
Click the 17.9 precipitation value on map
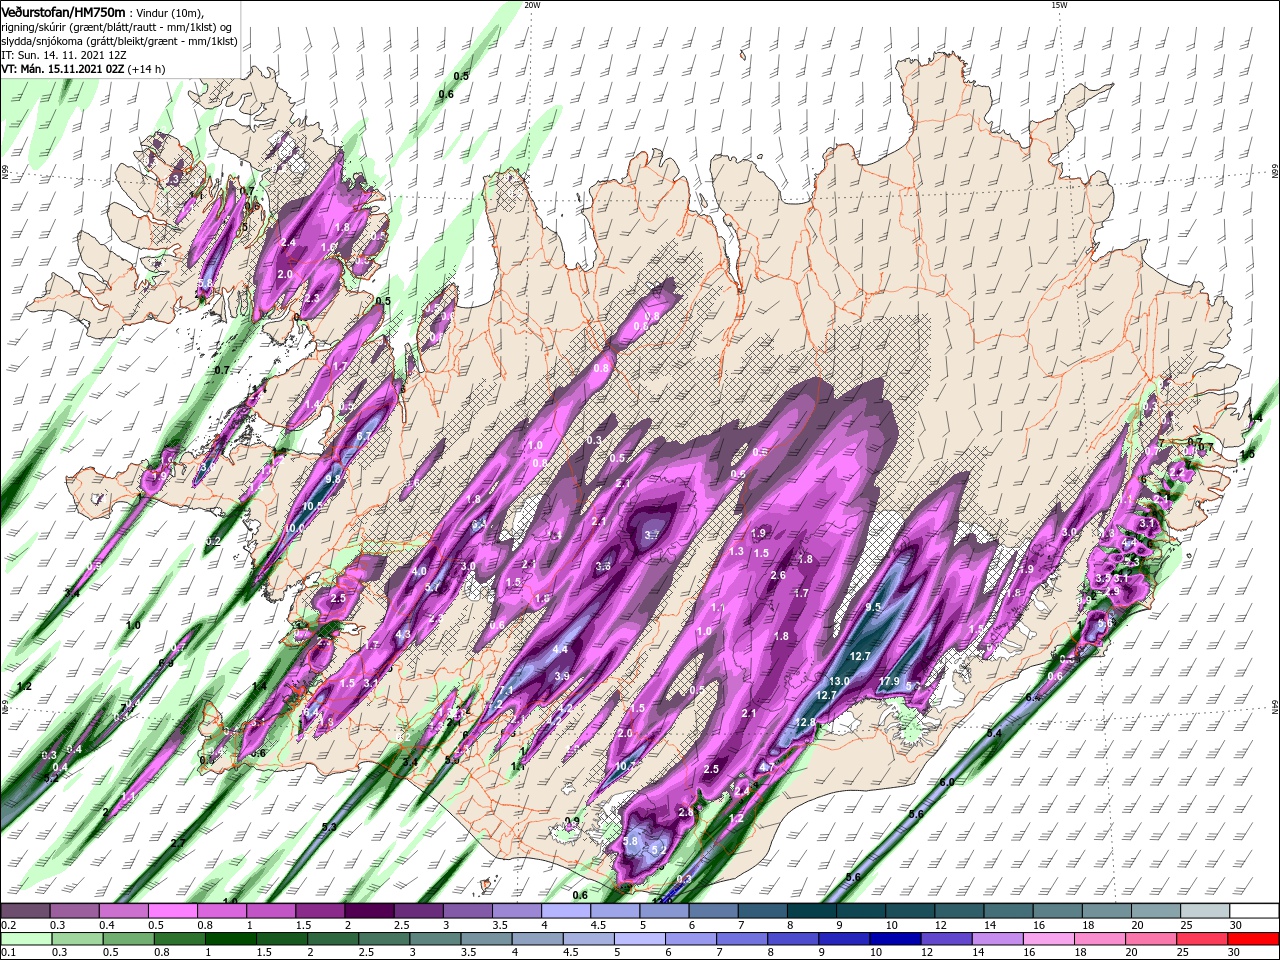[x=889, y=682]
